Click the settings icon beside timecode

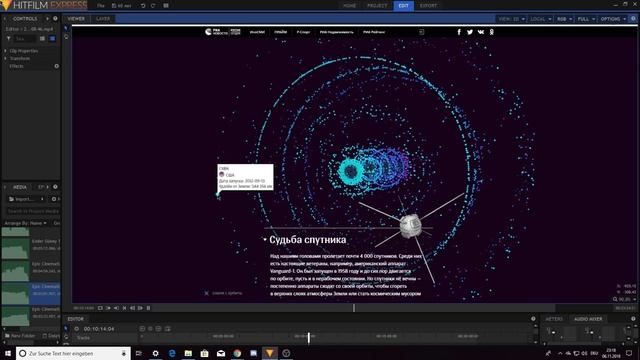click(x=77, y=329)
